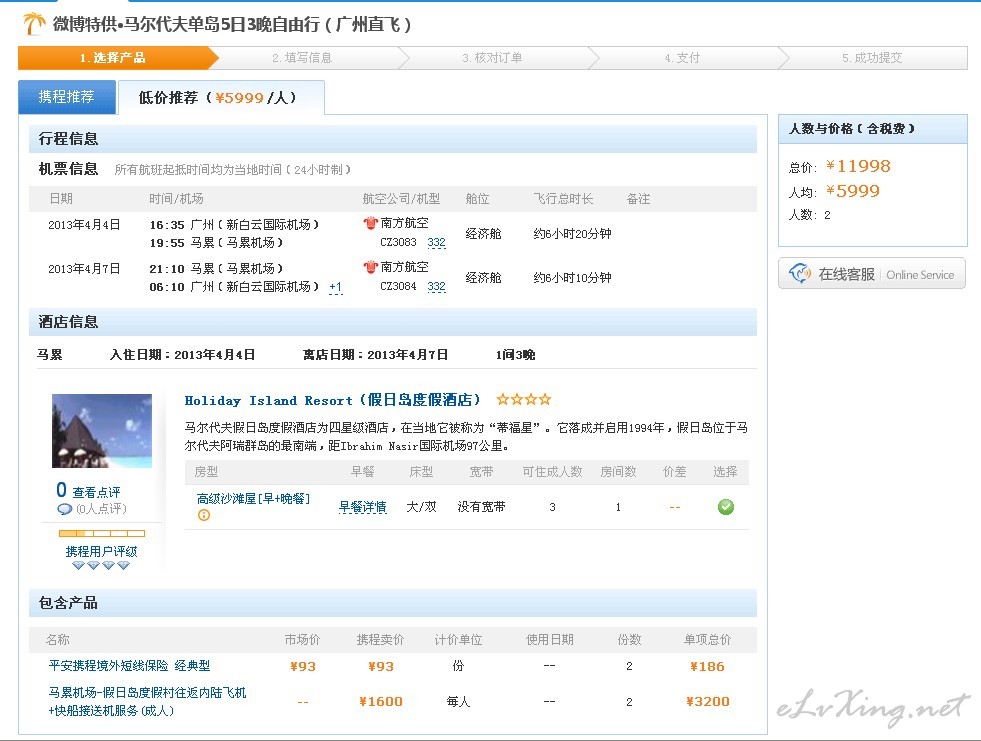Open the 在线客服 Online Service button

(x=872, y=273)
